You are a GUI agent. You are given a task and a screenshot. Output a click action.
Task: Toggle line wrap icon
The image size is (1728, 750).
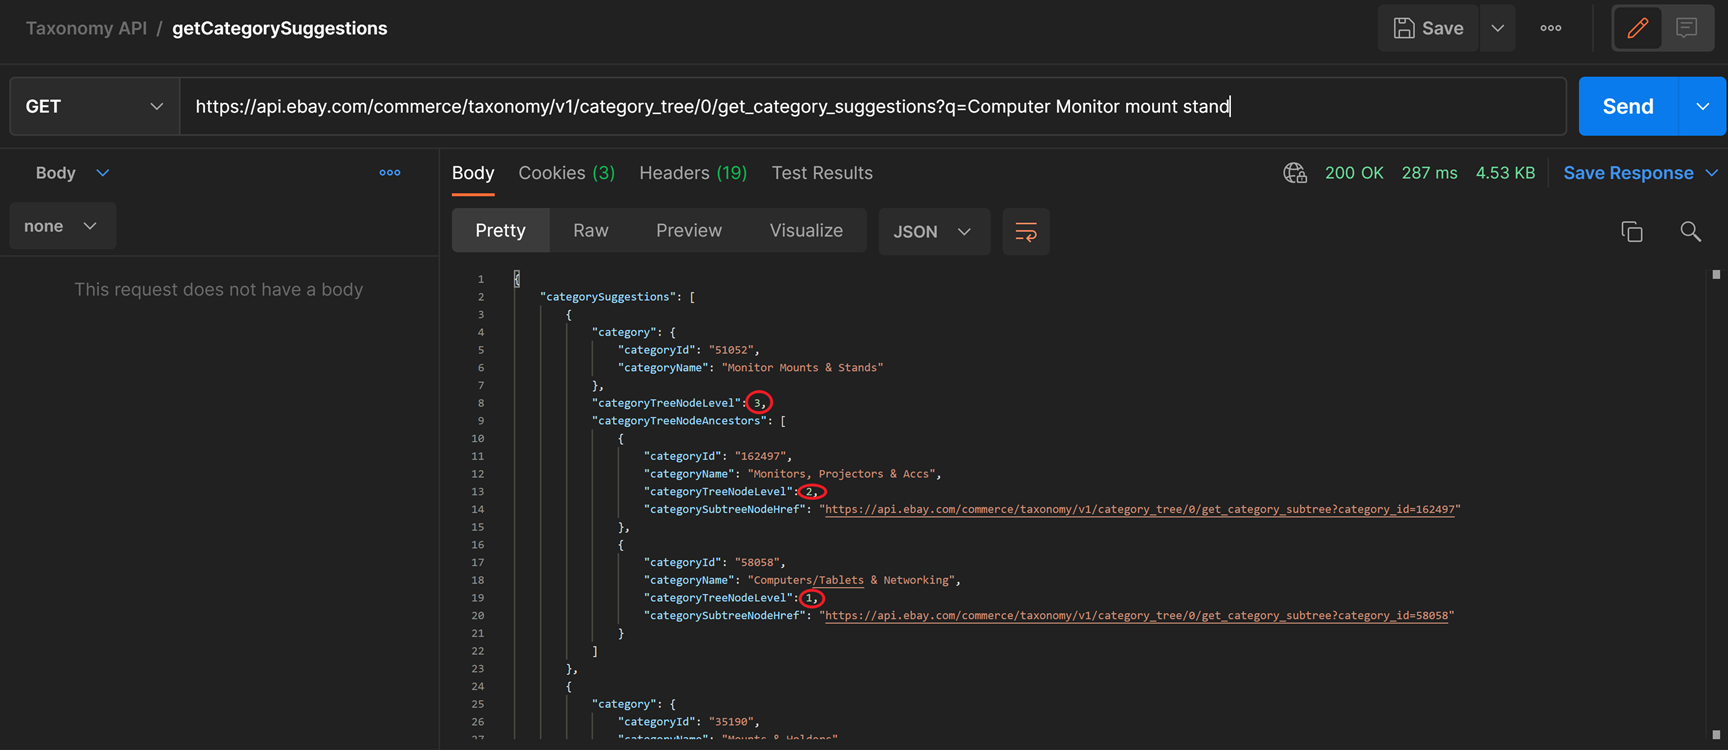click(x=1026, y=232)
